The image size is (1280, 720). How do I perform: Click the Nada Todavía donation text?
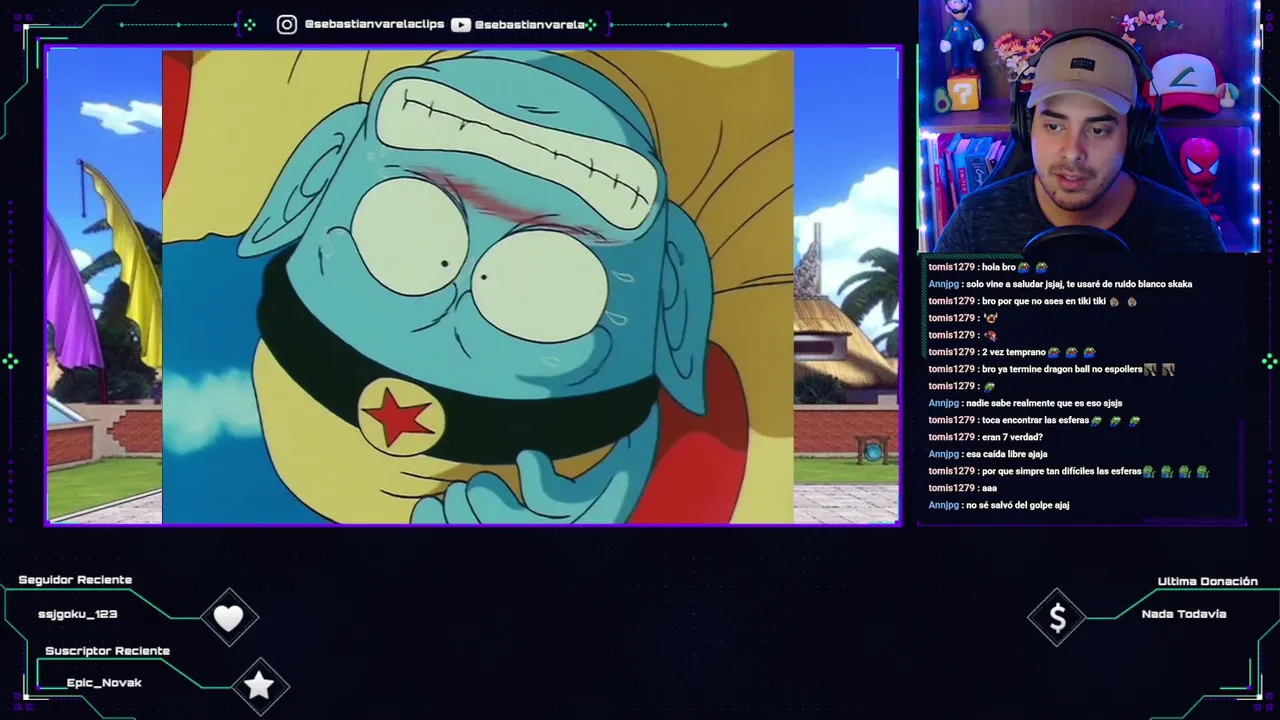pos(1183,614)
